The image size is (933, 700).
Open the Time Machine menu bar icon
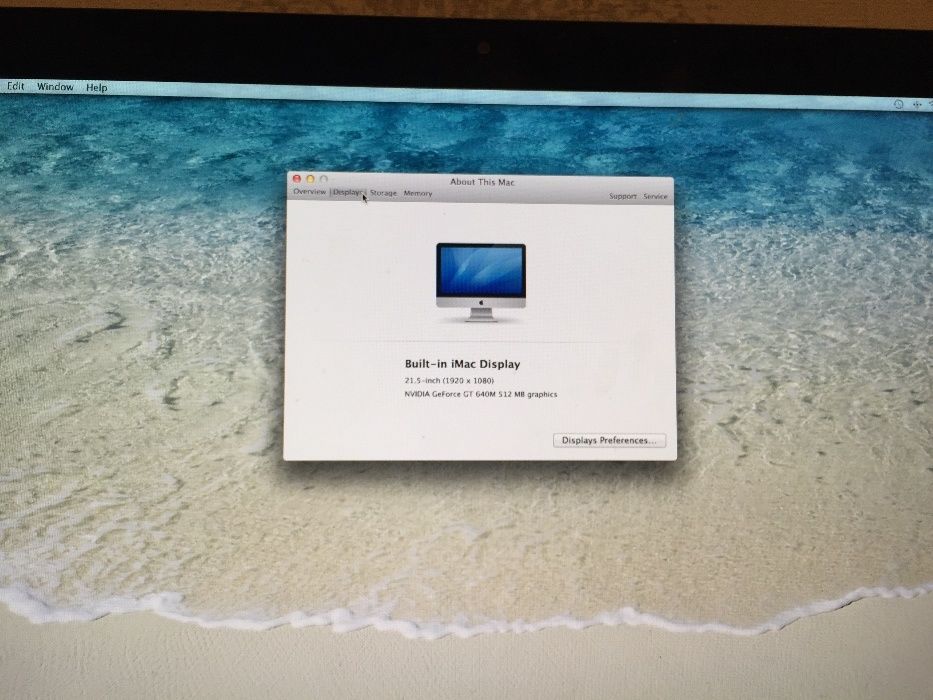tap(898, 104)
